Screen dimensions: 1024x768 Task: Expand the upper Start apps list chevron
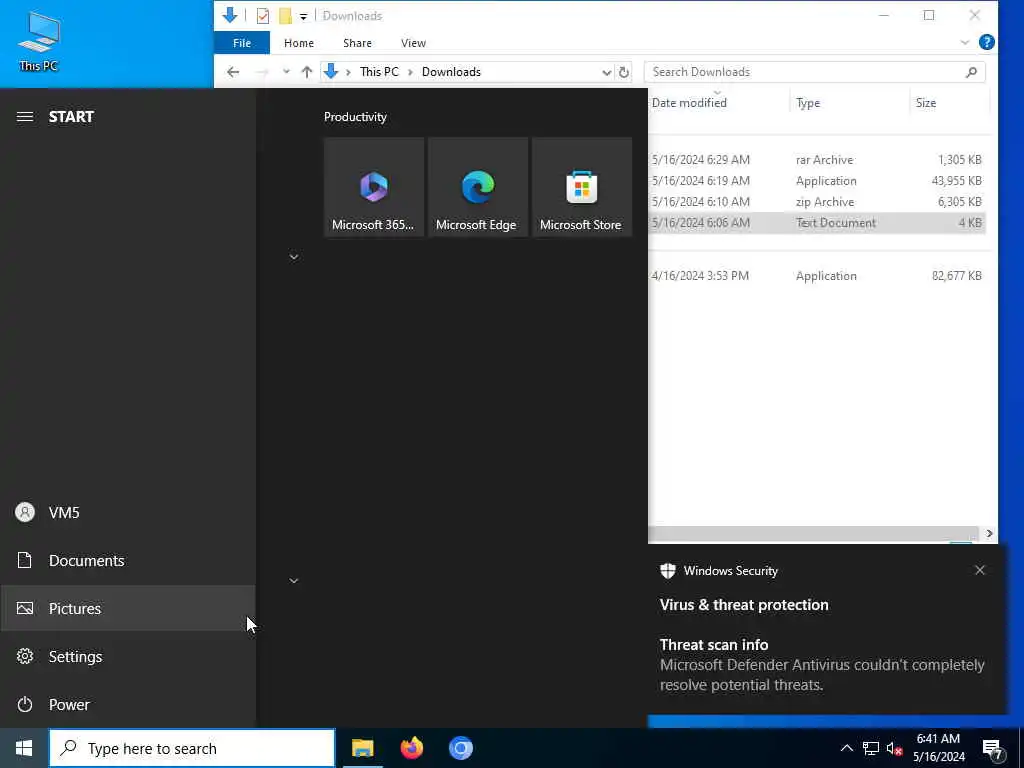click(294, 257)
